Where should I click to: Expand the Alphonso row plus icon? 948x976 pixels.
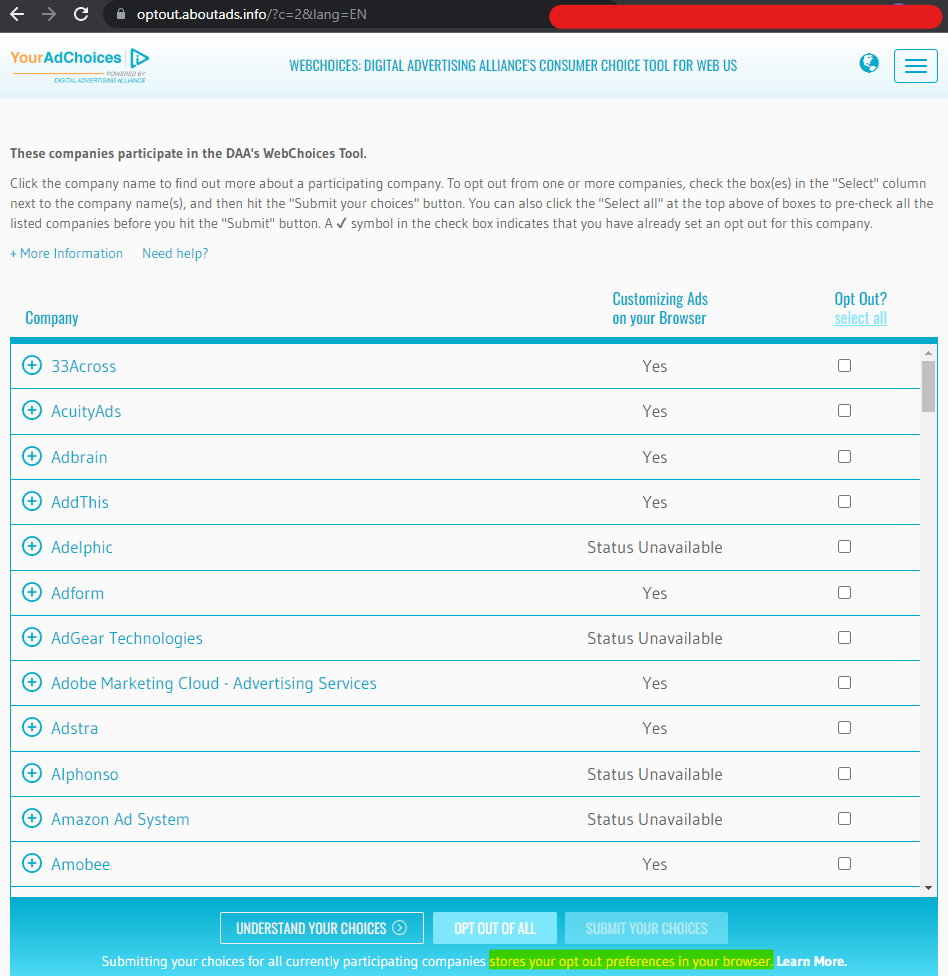pos(32,773)
